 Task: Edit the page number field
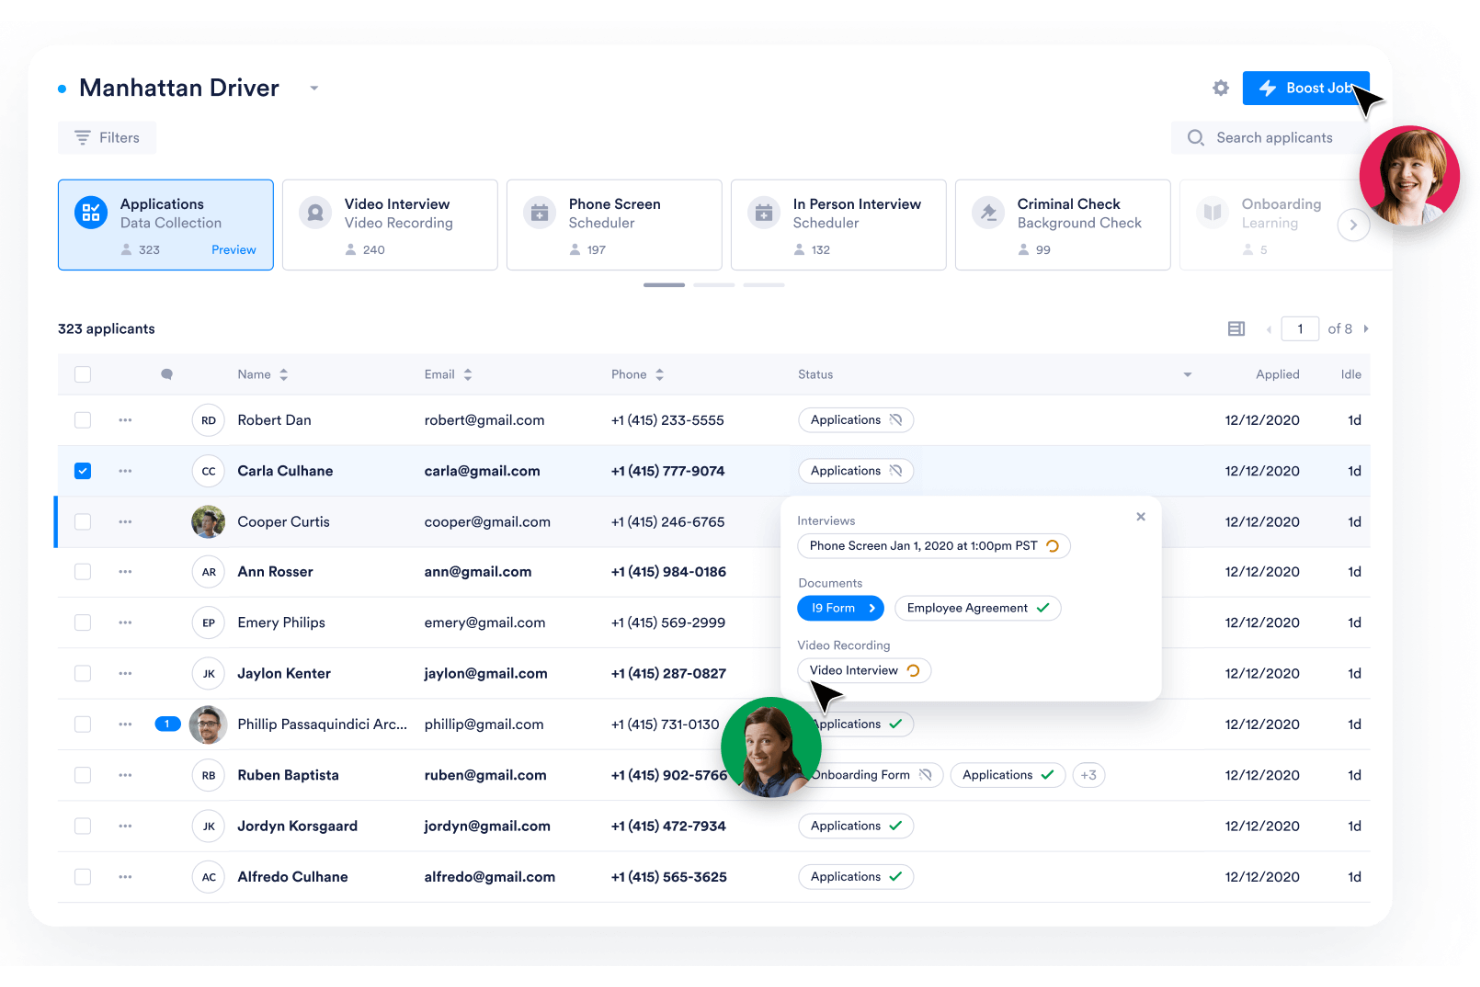[1300, 329]
